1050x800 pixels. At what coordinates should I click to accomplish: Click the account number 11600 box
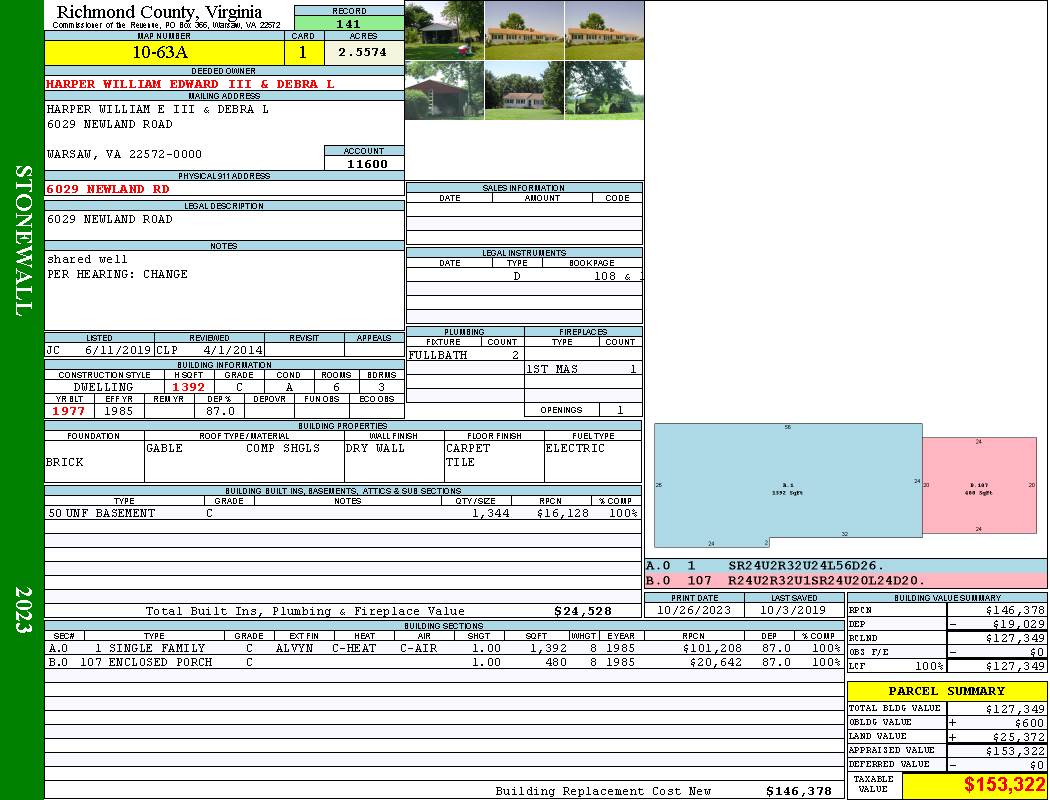tap(364, 163)
